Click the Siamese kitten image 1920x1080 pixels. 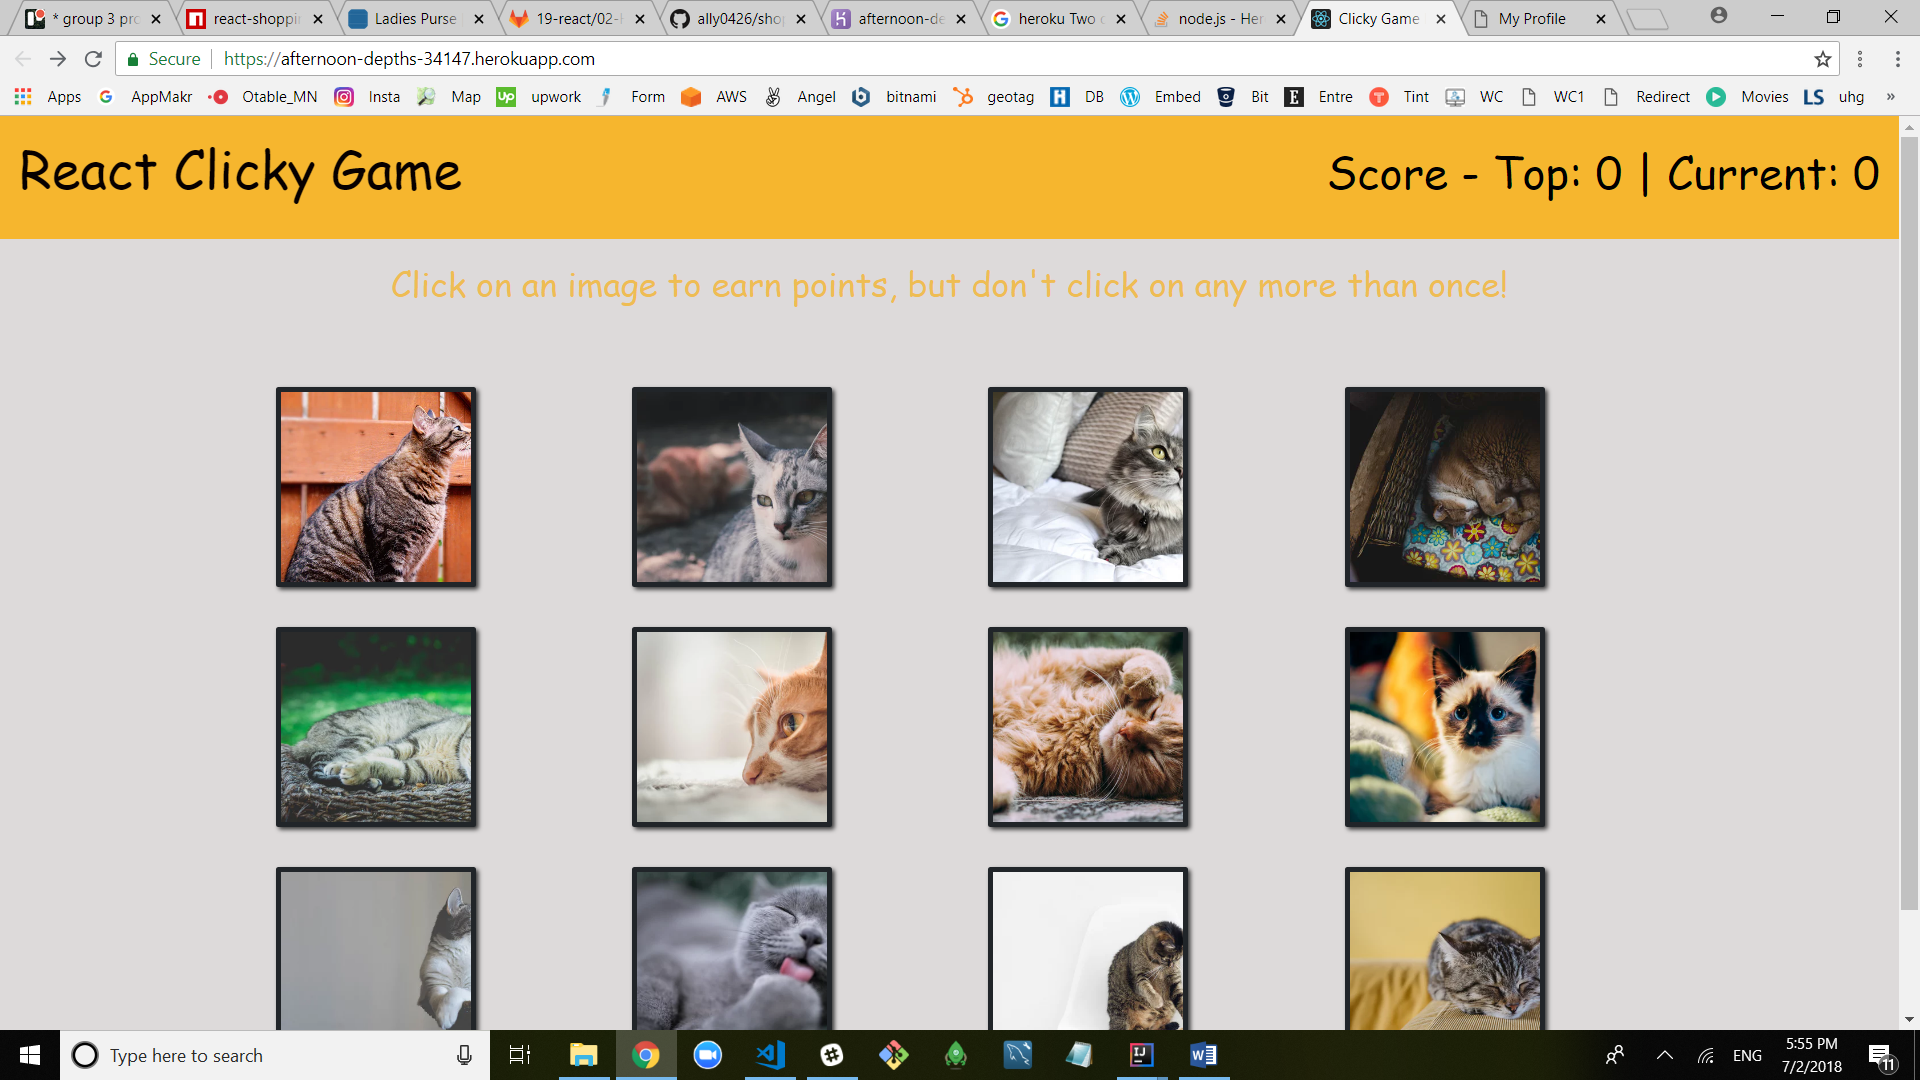pyautogui.click(x=1444, y=727)
